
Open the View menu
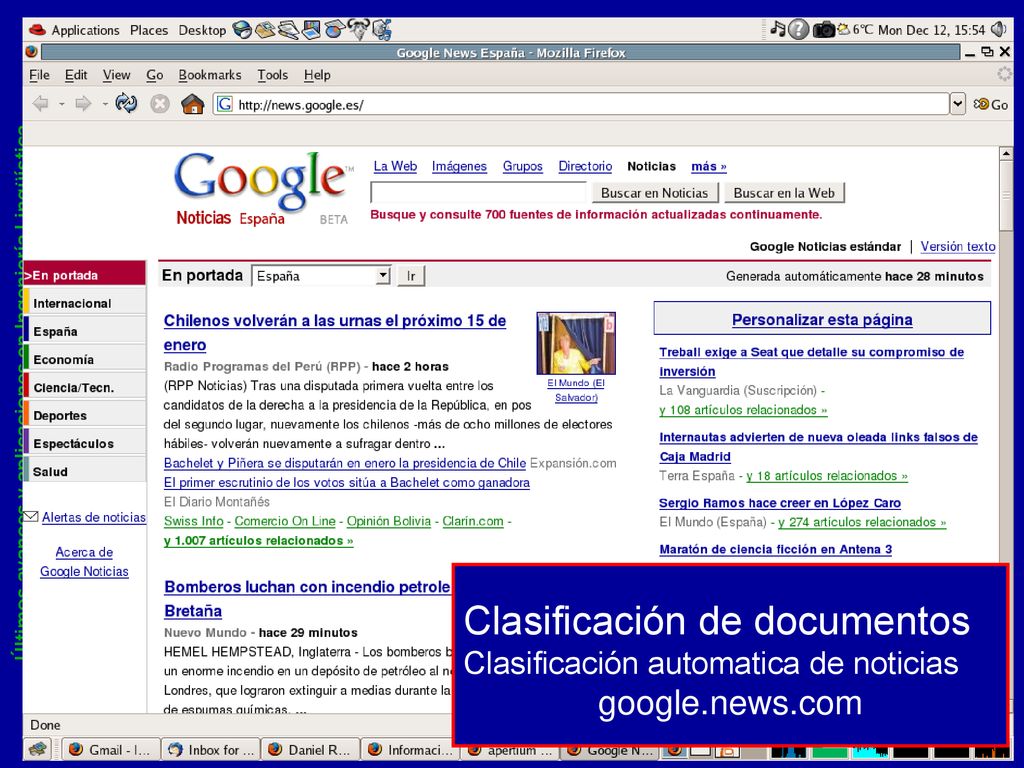coord(116,75)
